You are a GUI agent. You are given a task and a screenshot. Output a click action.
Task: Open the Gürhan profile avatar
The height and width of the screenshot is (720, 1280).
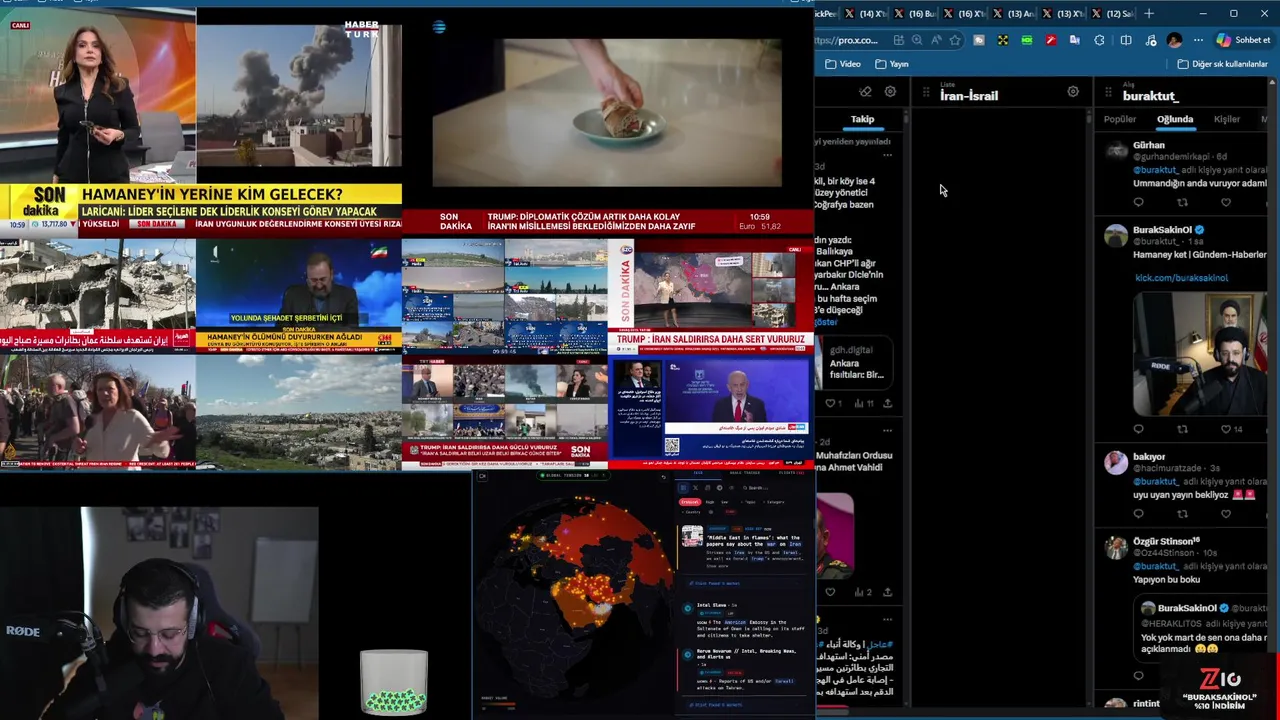pos(1116,150)
